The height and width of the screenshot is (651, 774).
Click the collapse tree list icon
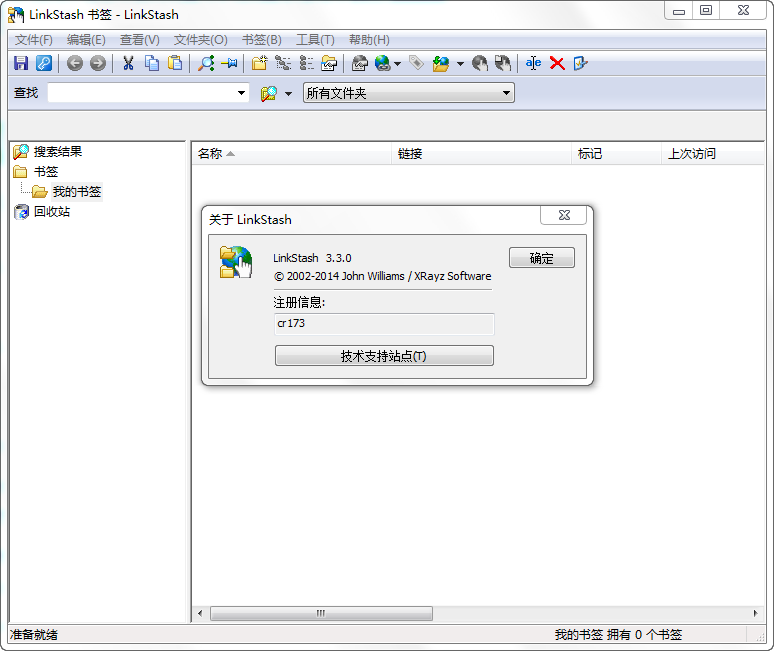(306, 63)
